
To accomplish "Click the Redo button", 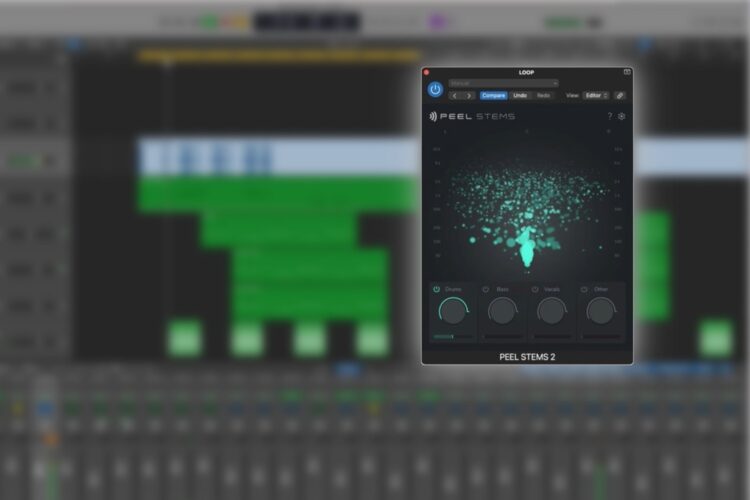I will [543, 96].
